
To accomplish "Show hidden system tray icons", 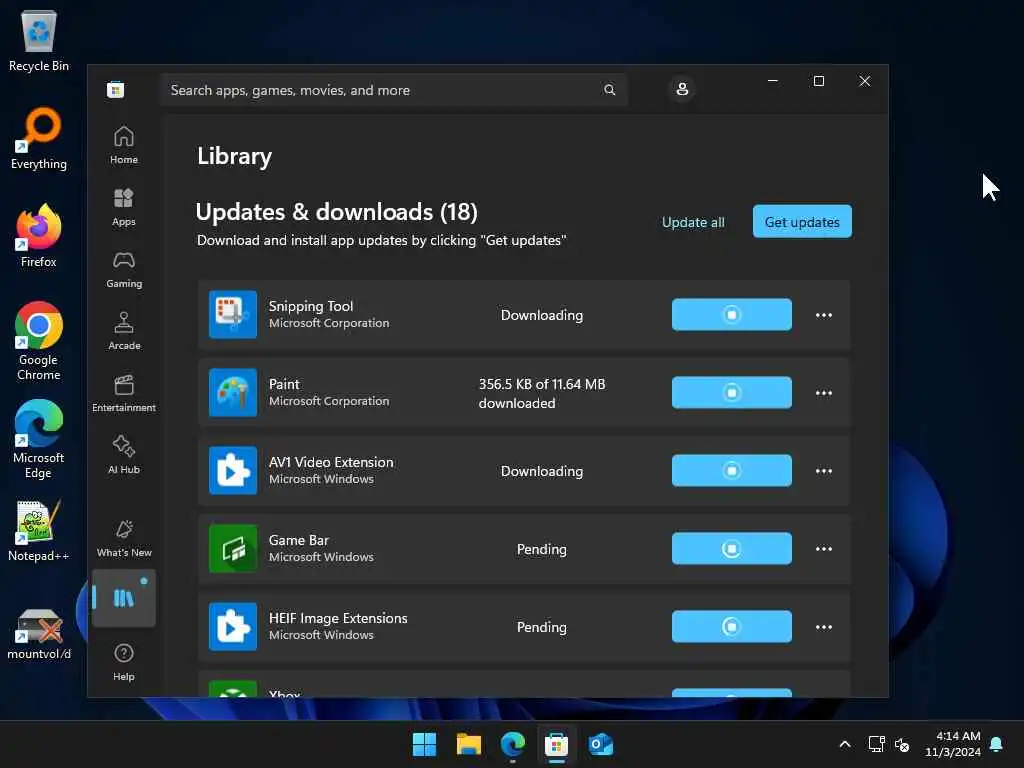I will pos(844,744).
